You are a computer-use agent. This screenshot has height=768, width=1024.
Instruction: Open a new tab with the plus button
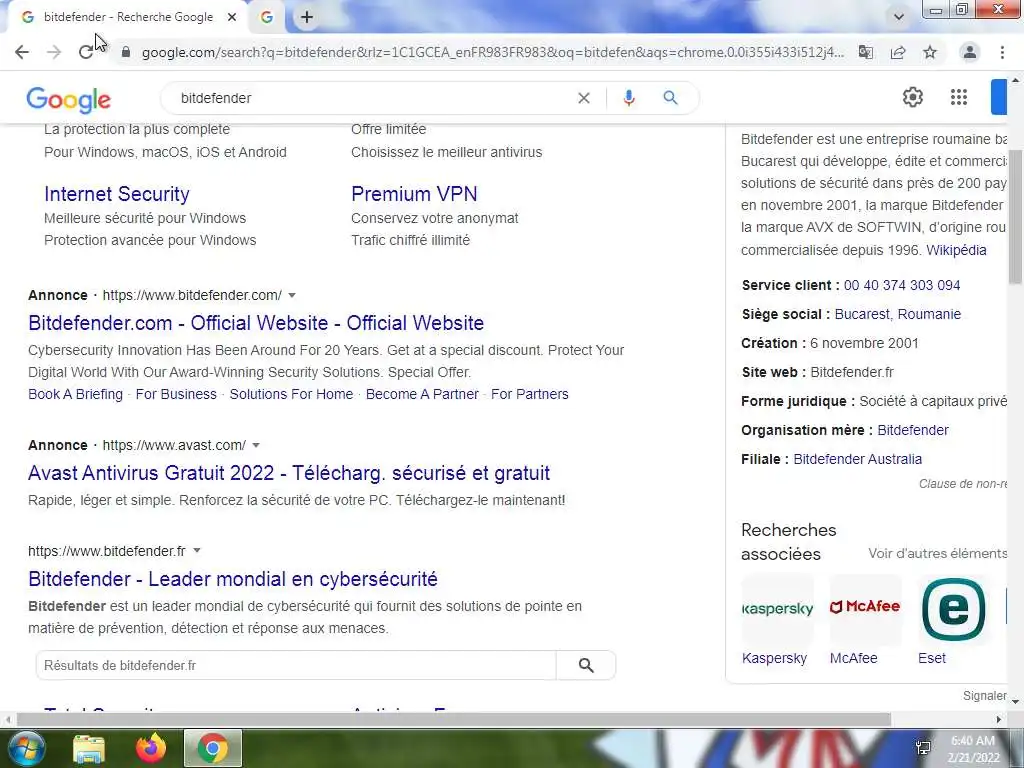click(307, 18)
